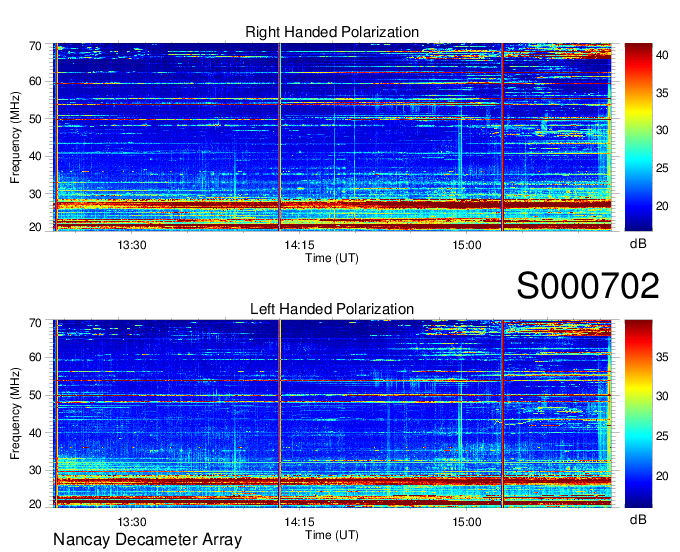Click the 40 value on top color bar
This screenshot has height=552, width=680.
pyautogui.click(x=662, y=55)
